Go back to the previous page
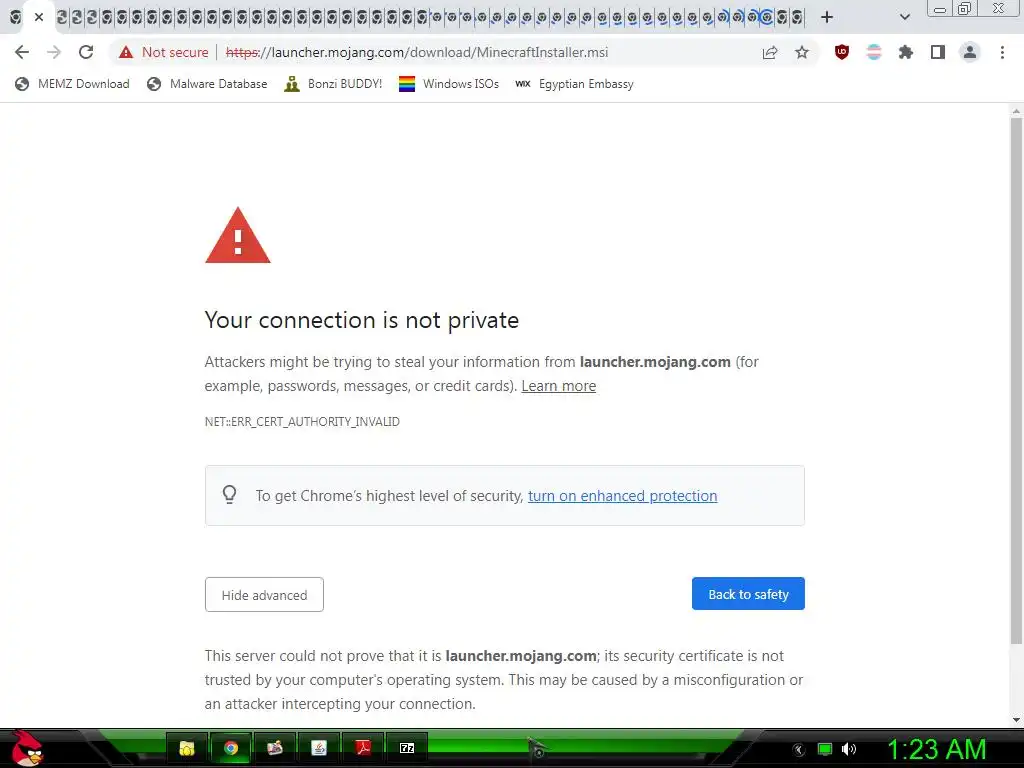This screenshot has height=768, width=1024. coord(22,52)
